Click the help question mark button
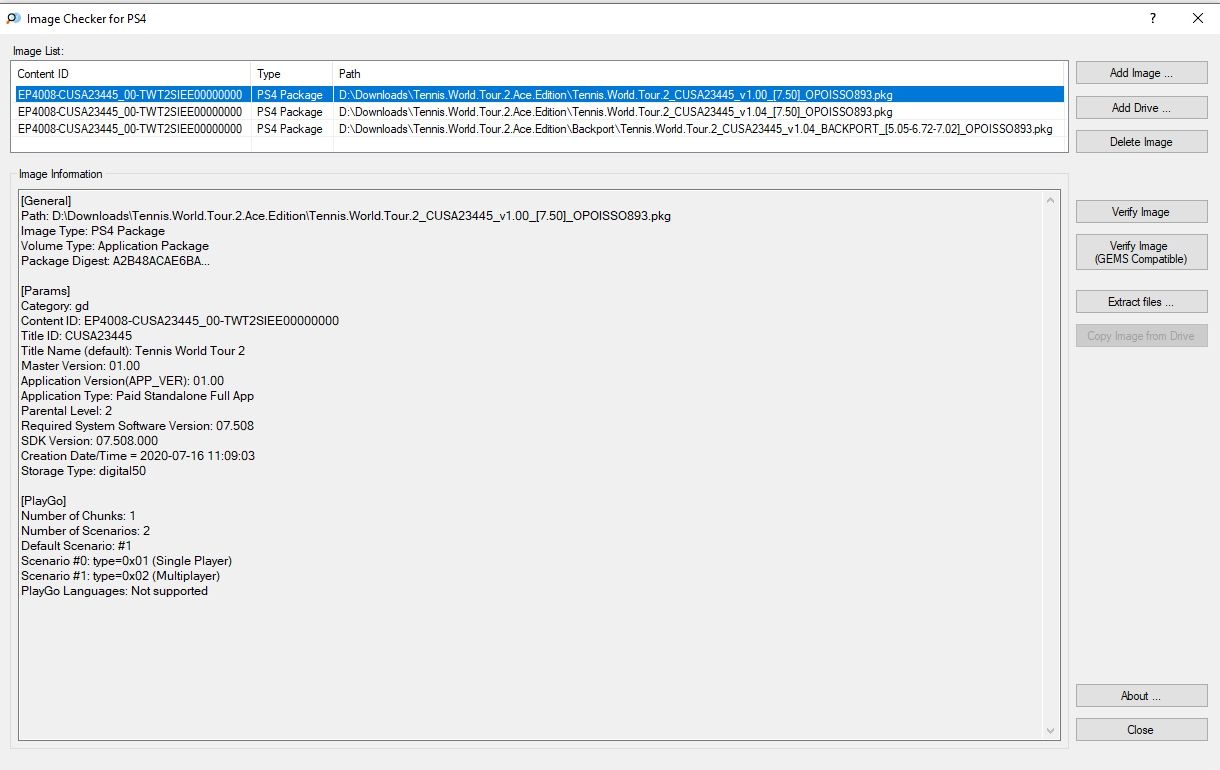The image size is (1220, 770). [1153, 18]
